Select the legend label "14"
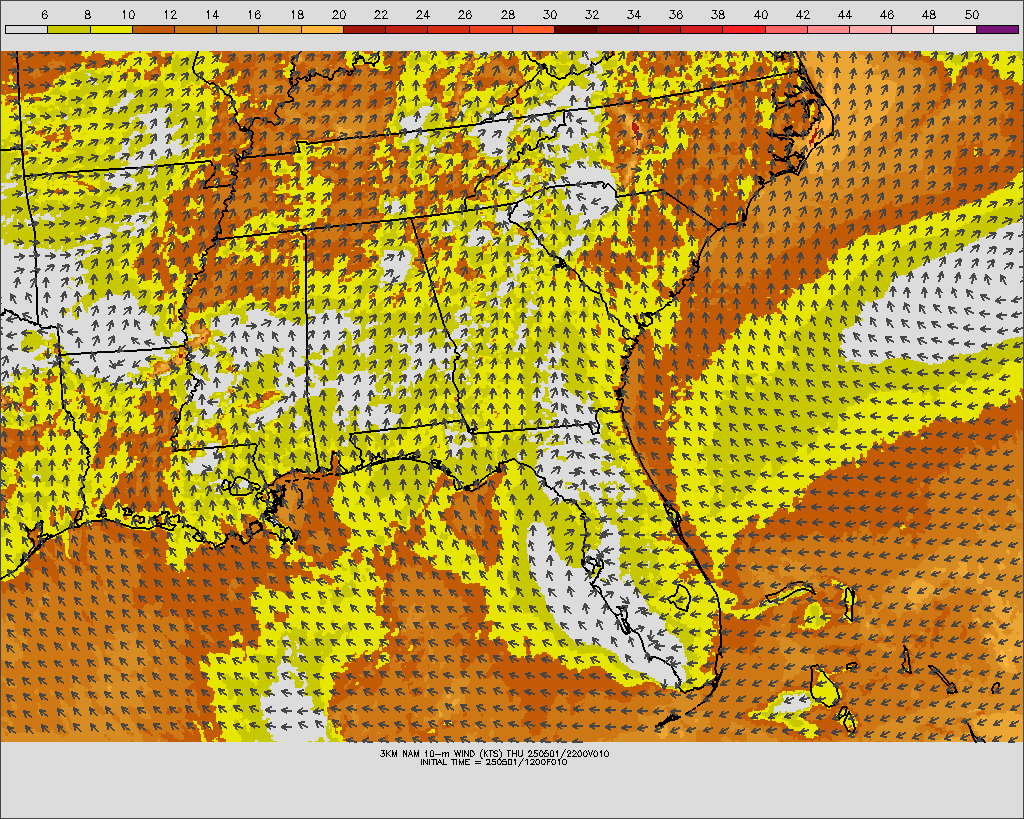 tap(212, 14)
